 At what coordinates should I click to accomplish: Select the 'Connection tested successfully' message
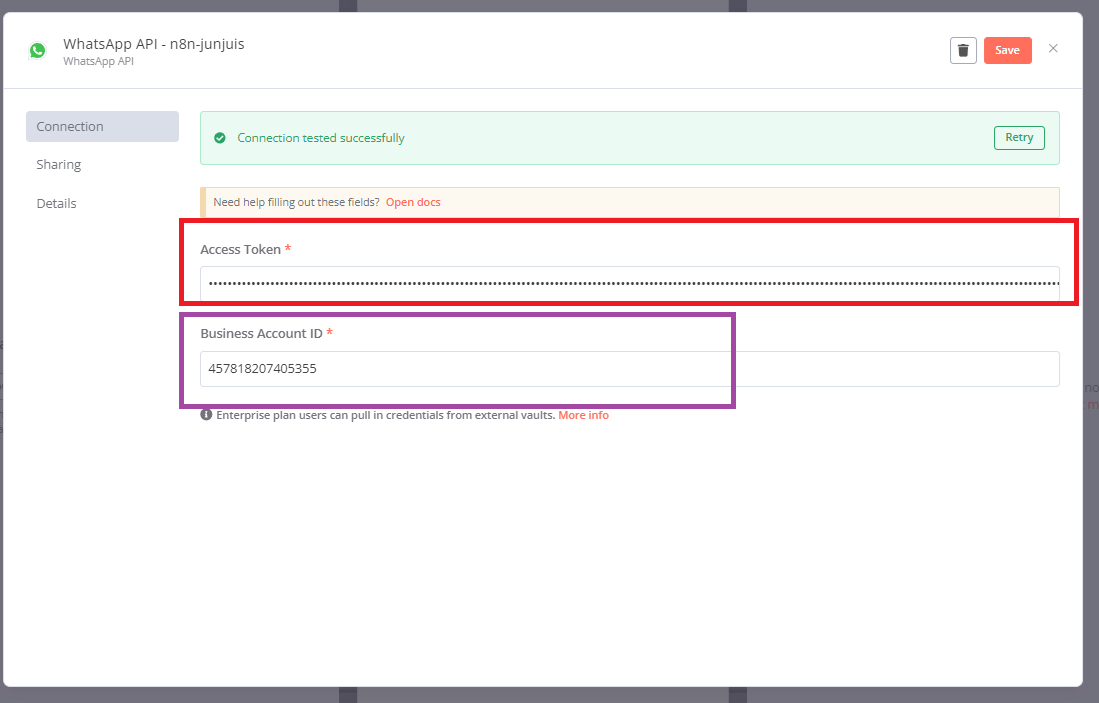[321, 138]
